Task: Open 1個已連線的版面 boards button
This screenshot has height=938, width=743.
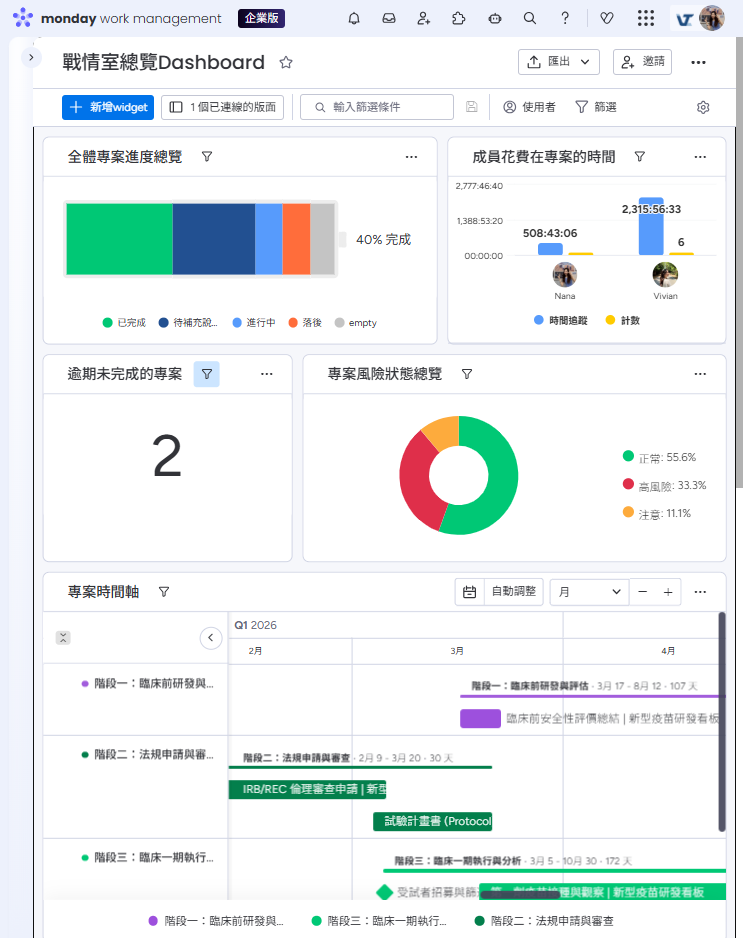Action: pos(223,107)
